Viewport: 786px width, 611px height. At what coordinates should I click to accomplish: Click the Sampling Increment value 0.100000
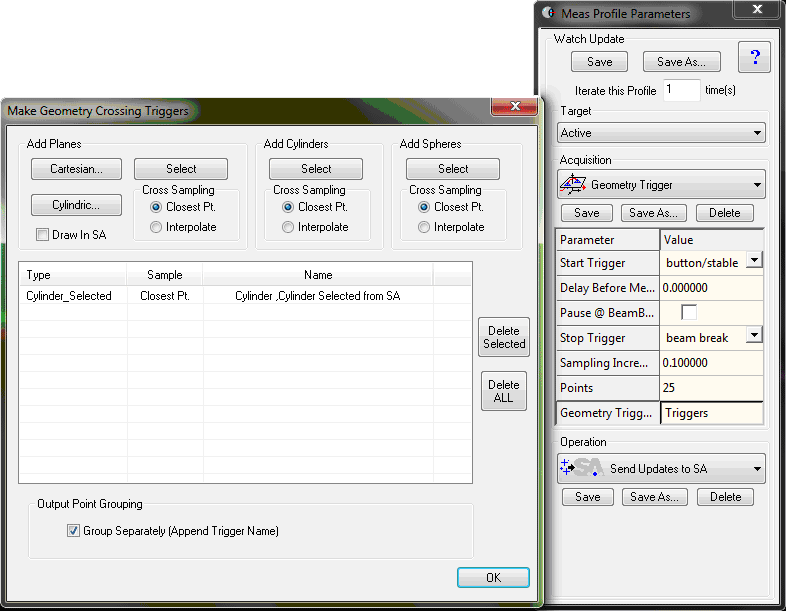[711, 363]
